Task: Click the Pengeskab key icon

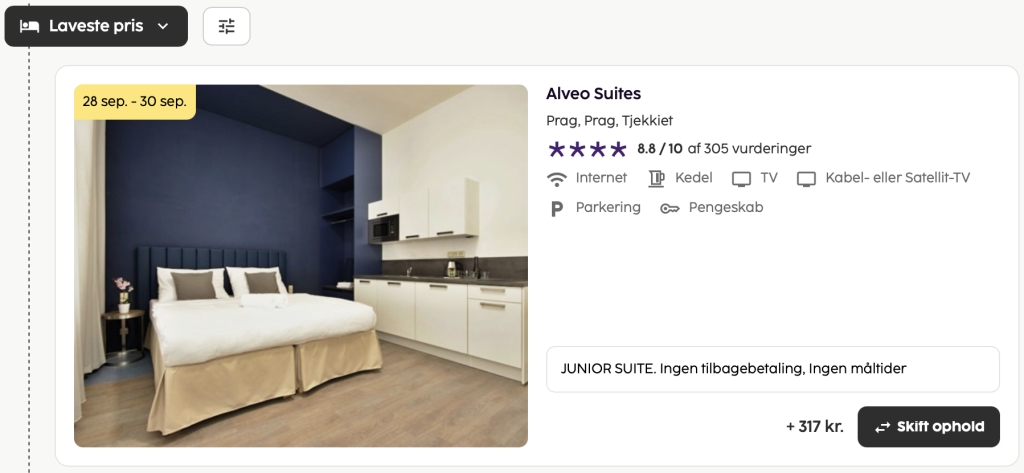Action: [x=669, y=208]
